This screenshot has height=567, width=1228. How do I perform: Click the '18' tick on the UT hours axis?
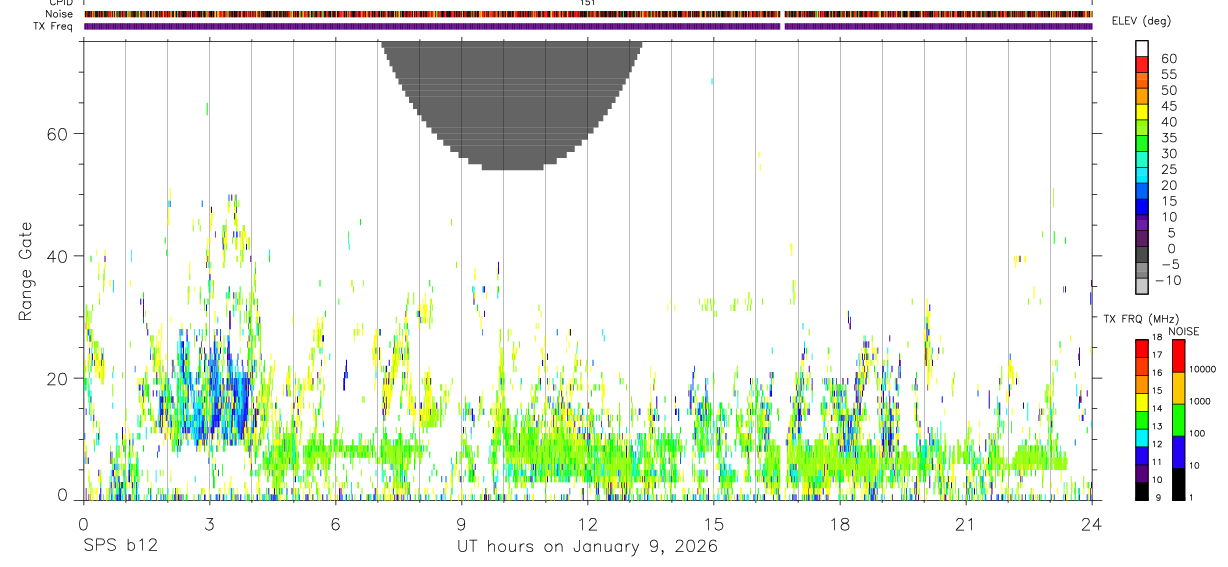tap(839, 524)
